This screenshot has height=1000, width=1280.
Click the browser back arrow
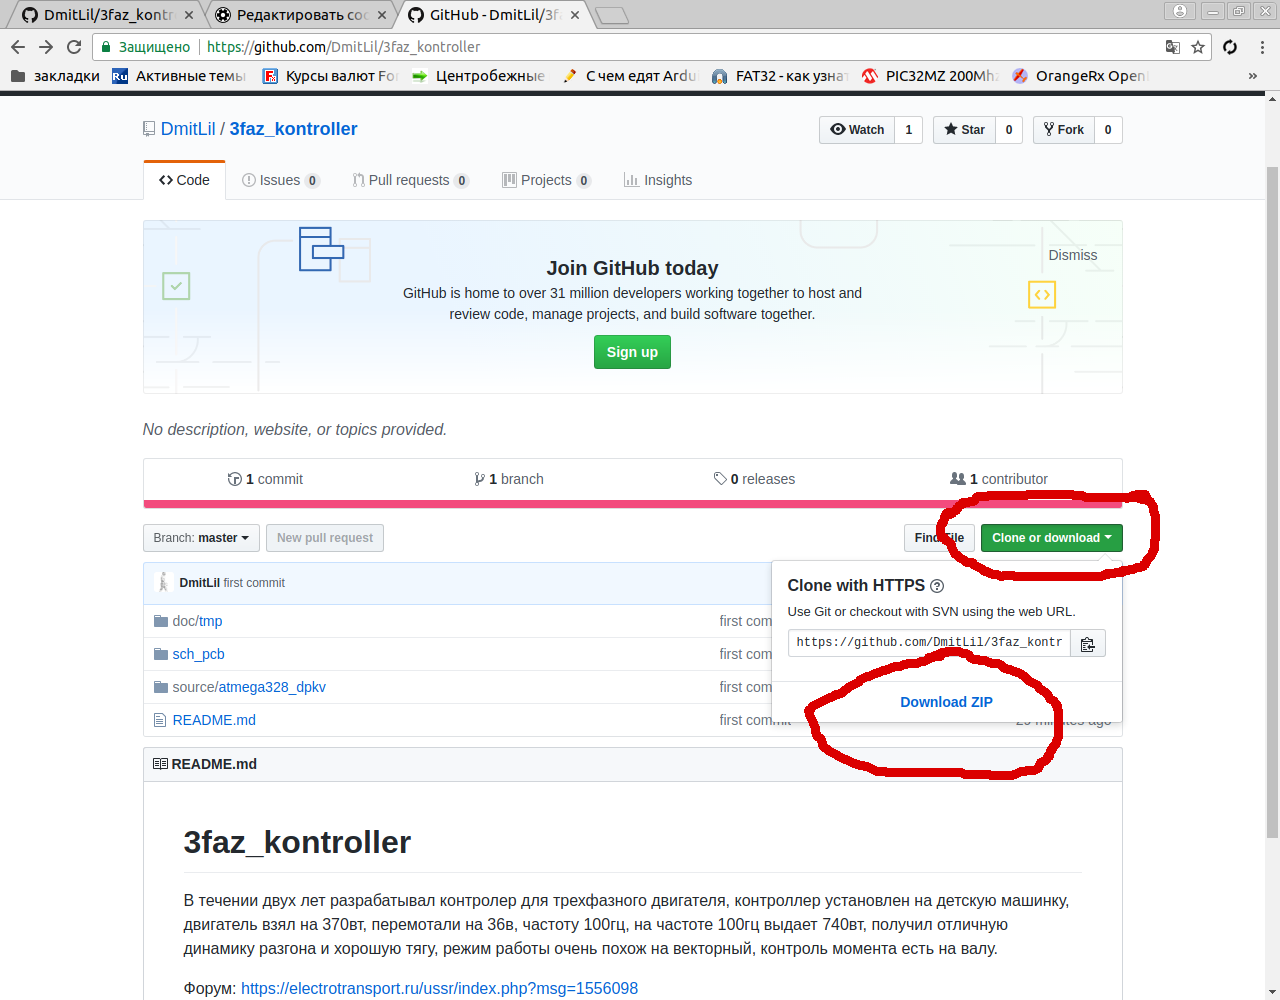18,47
